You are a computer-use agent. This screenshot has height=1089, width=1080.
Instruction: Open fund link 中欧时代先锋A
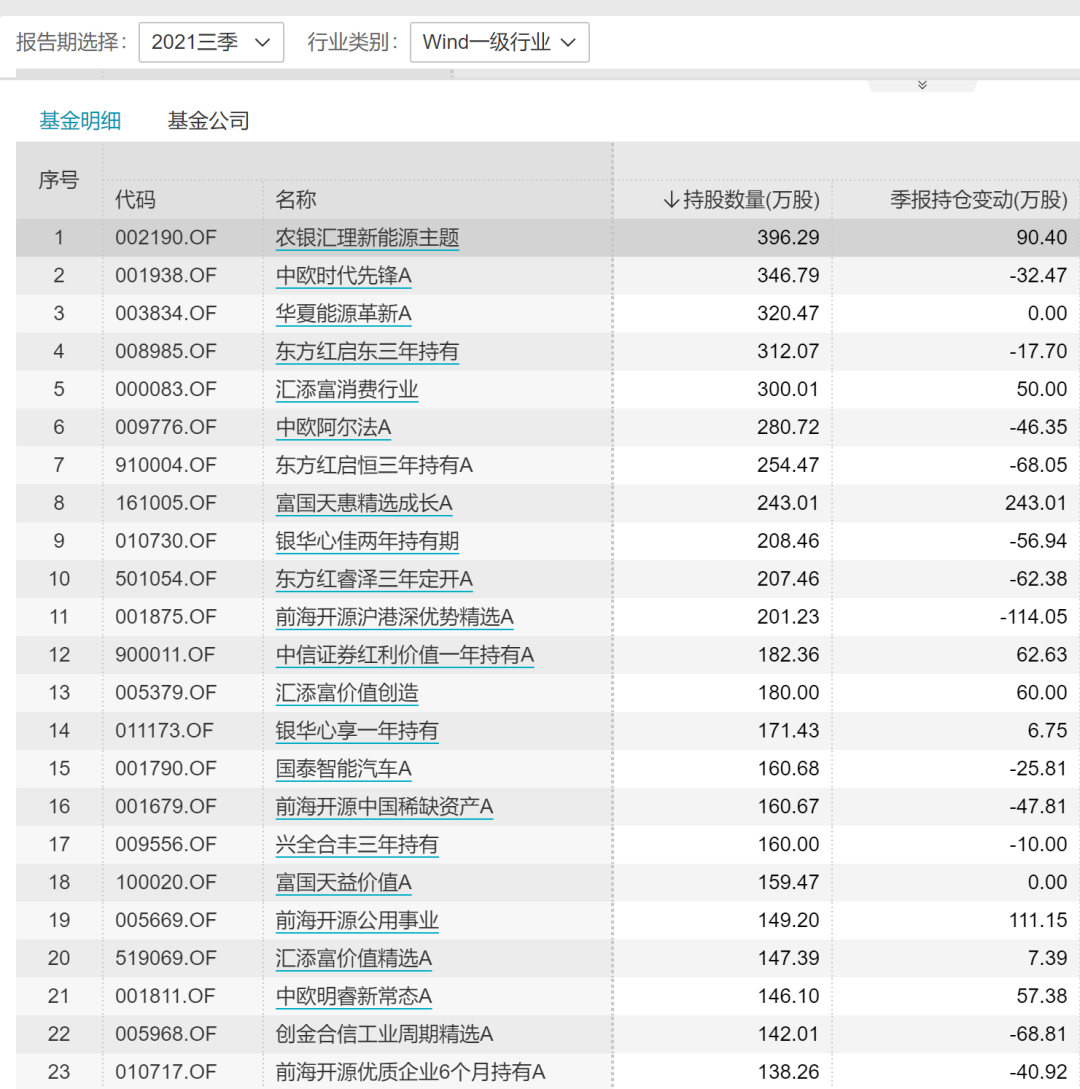tap(343, 276)
